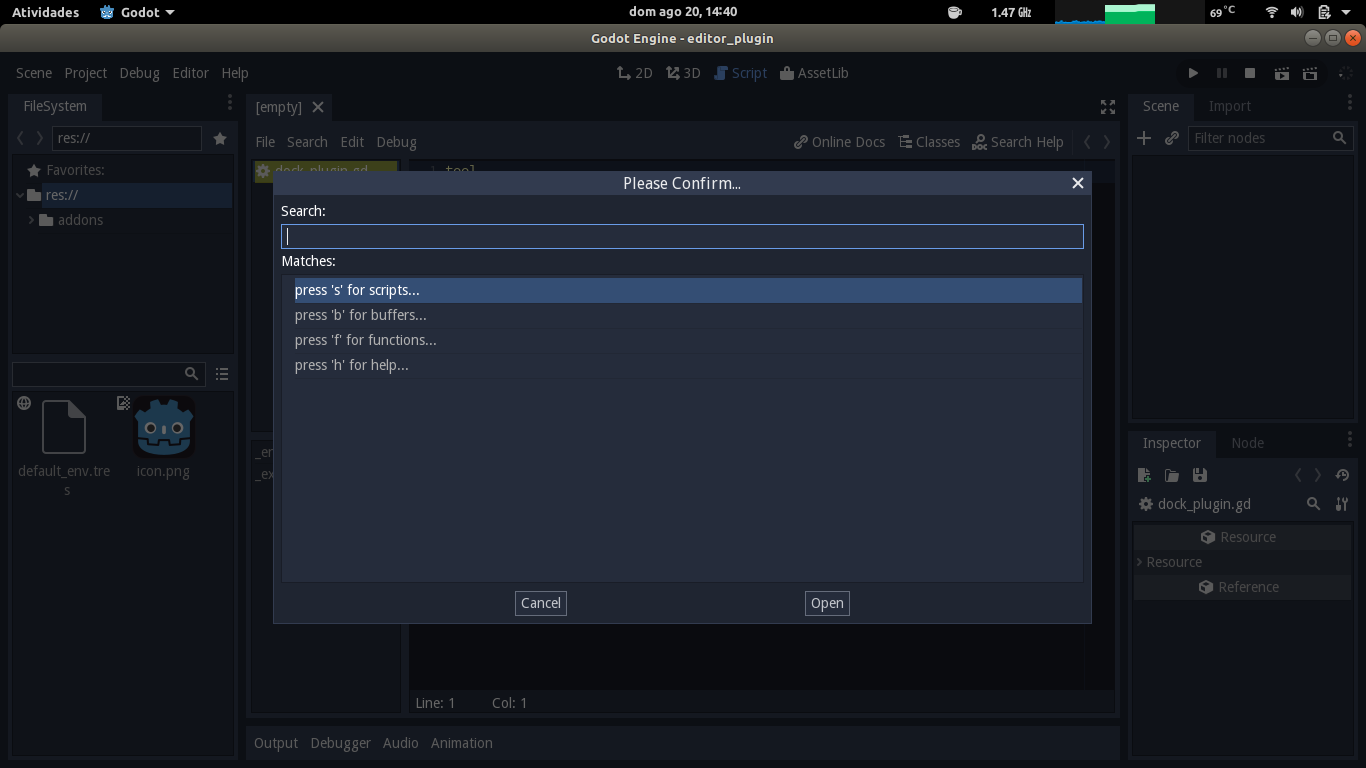Viewport: 1366px width, 768px height.
Task: Select the Scene dock tab
Action: click(1161, 106)
